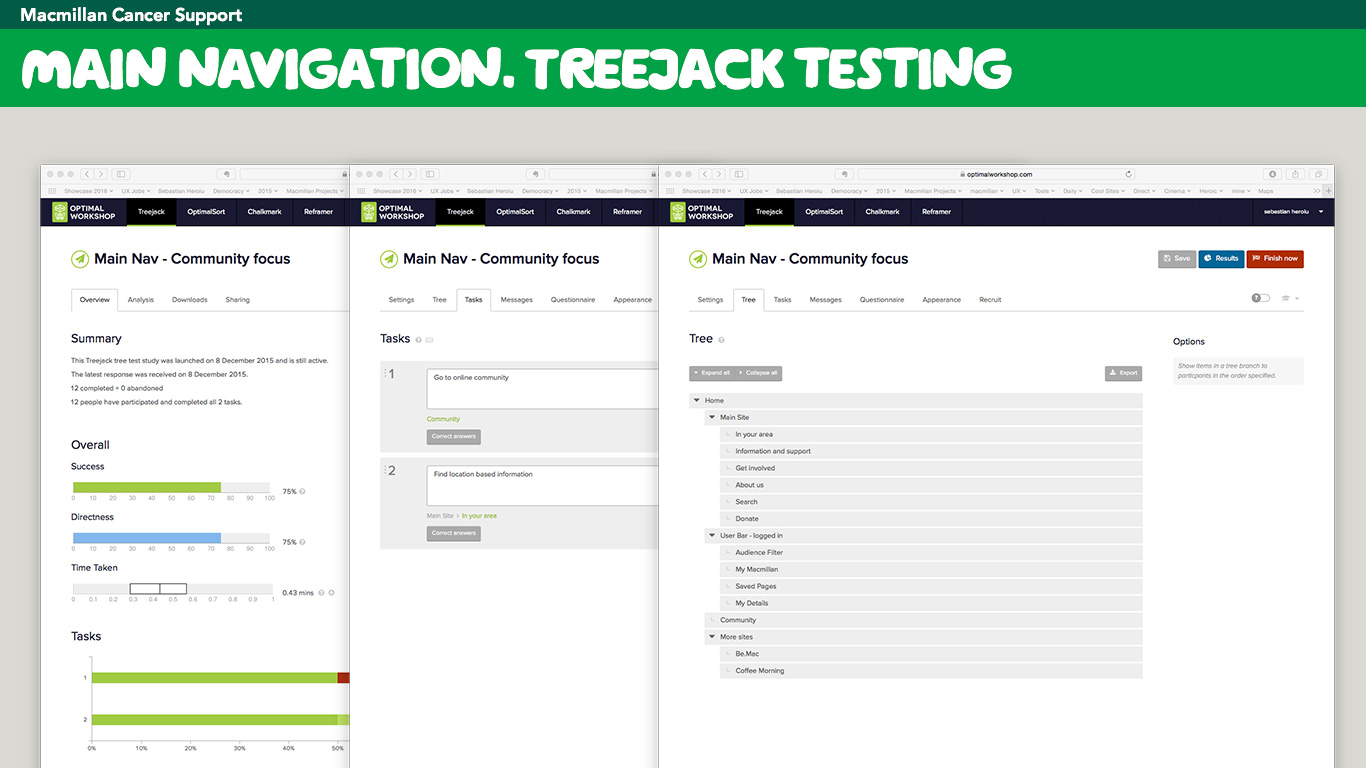Screen dimensions: 1366x768
Task: Open Cinema bookmarks folder dropdown
Action: tap(1177, 191)
